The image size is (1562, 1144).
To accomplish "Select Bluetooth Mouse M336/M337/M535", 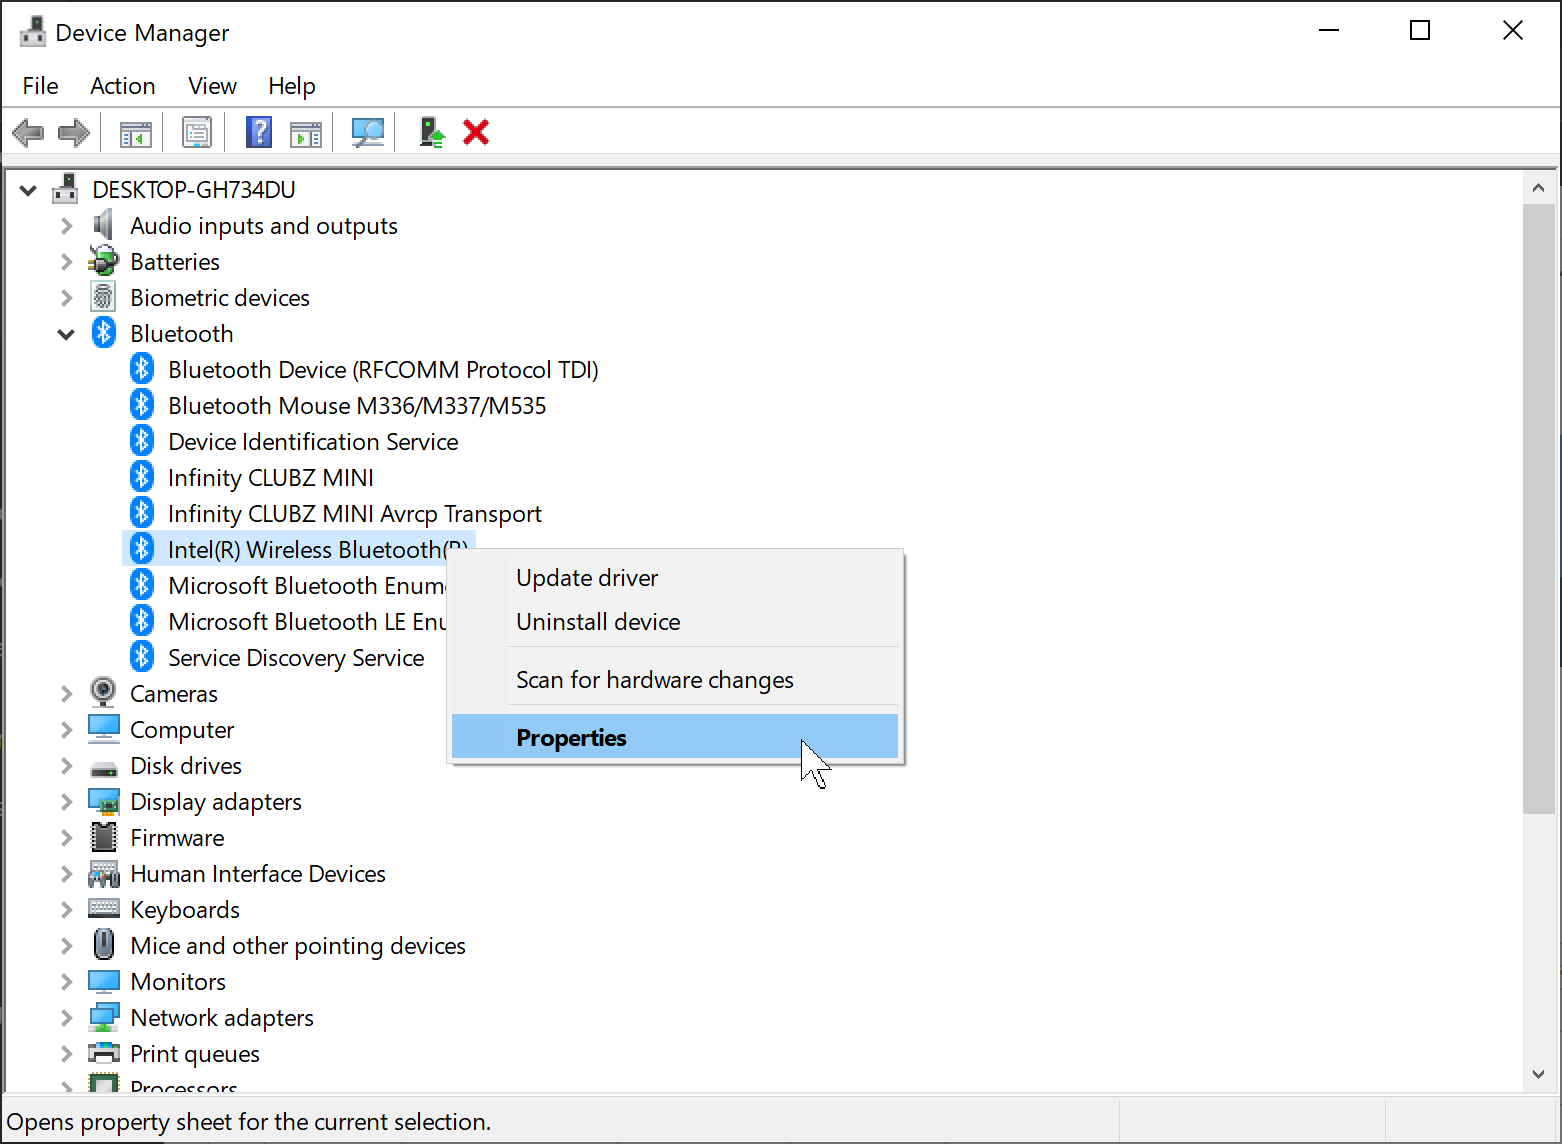I will (x=357, y=406).
